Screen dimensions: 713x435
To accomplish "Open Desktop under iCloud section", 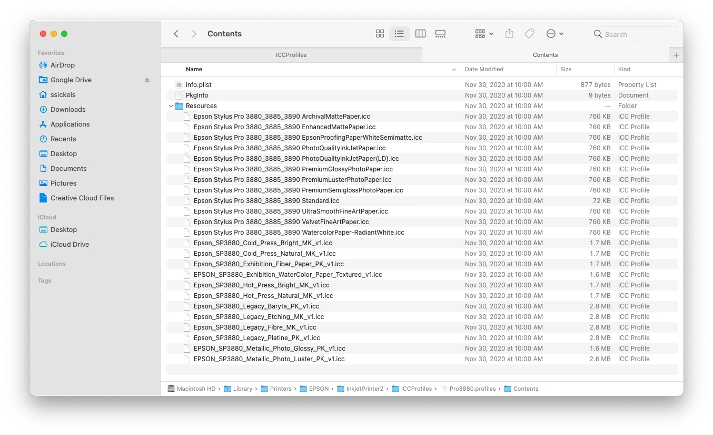I will pyautogui.click(x=64, y=230).
